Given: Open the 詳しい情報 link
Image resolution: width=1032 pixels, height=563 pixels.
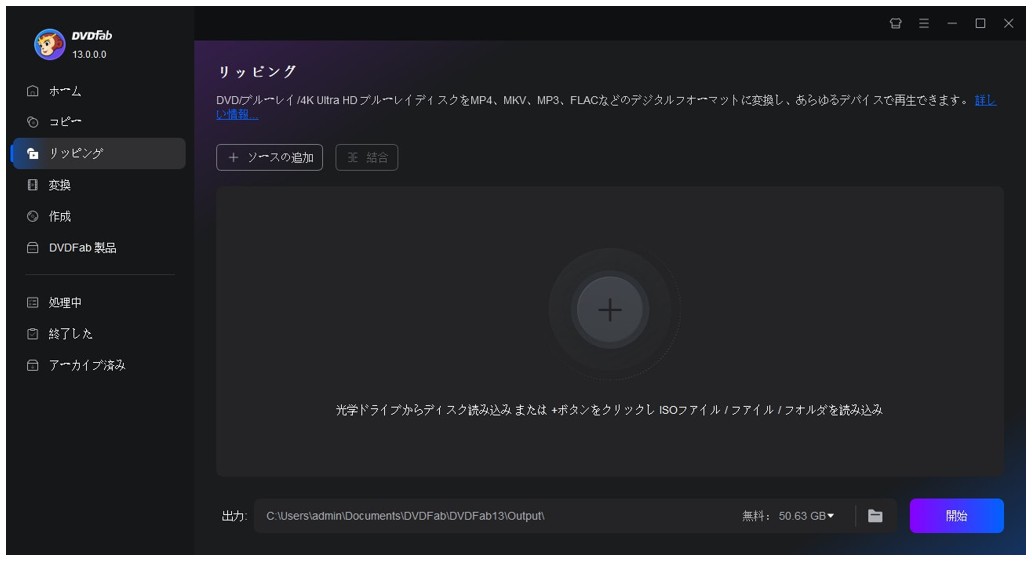Looking at the screenshot, I should (985, 100).
